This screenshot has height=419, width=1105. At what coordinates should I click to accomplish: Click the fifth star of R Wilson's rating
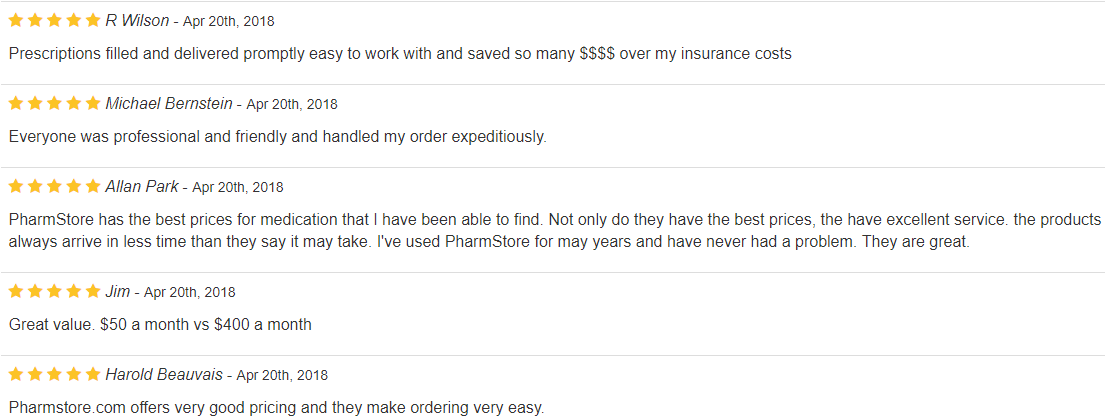pos(92,20)
